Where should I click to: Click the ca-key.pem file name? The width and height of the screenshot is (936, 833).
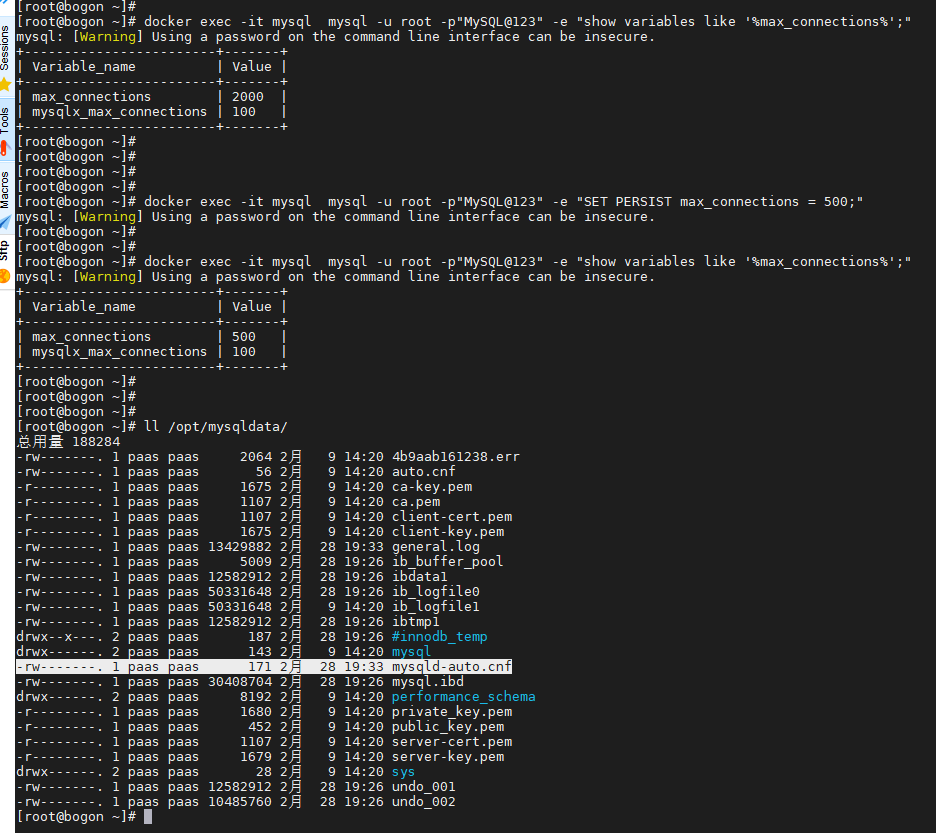point(432,487)
